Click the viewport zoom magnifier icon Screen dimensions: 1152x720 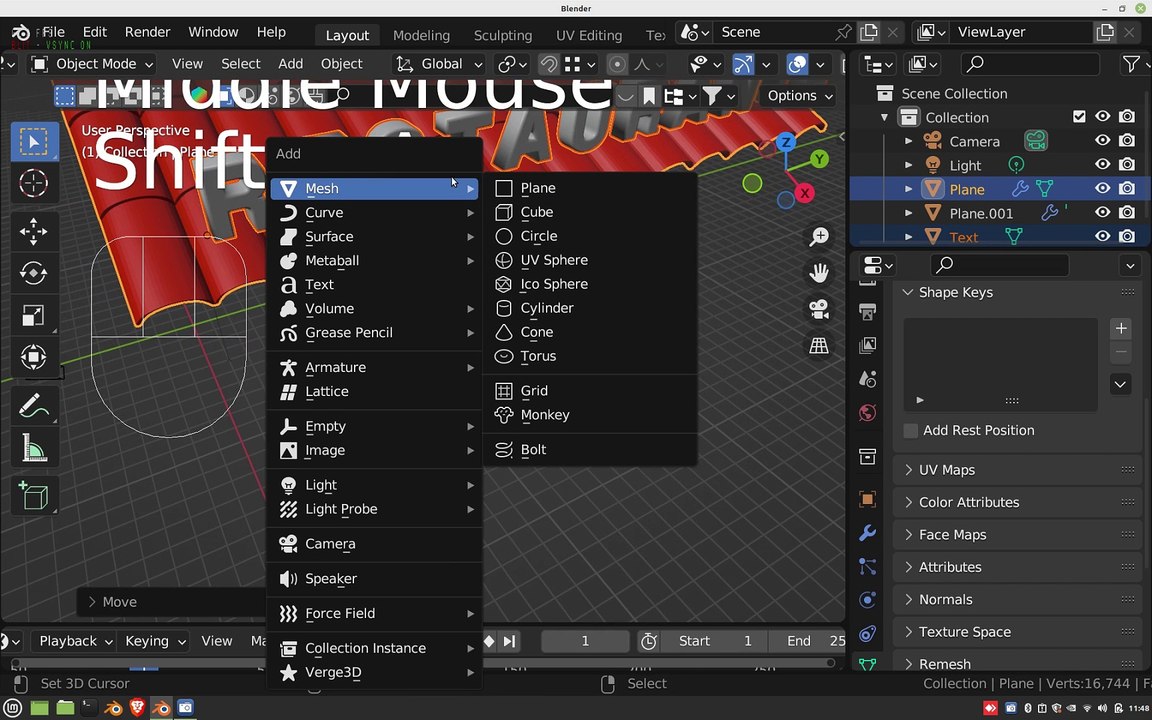tap(818, 237)
